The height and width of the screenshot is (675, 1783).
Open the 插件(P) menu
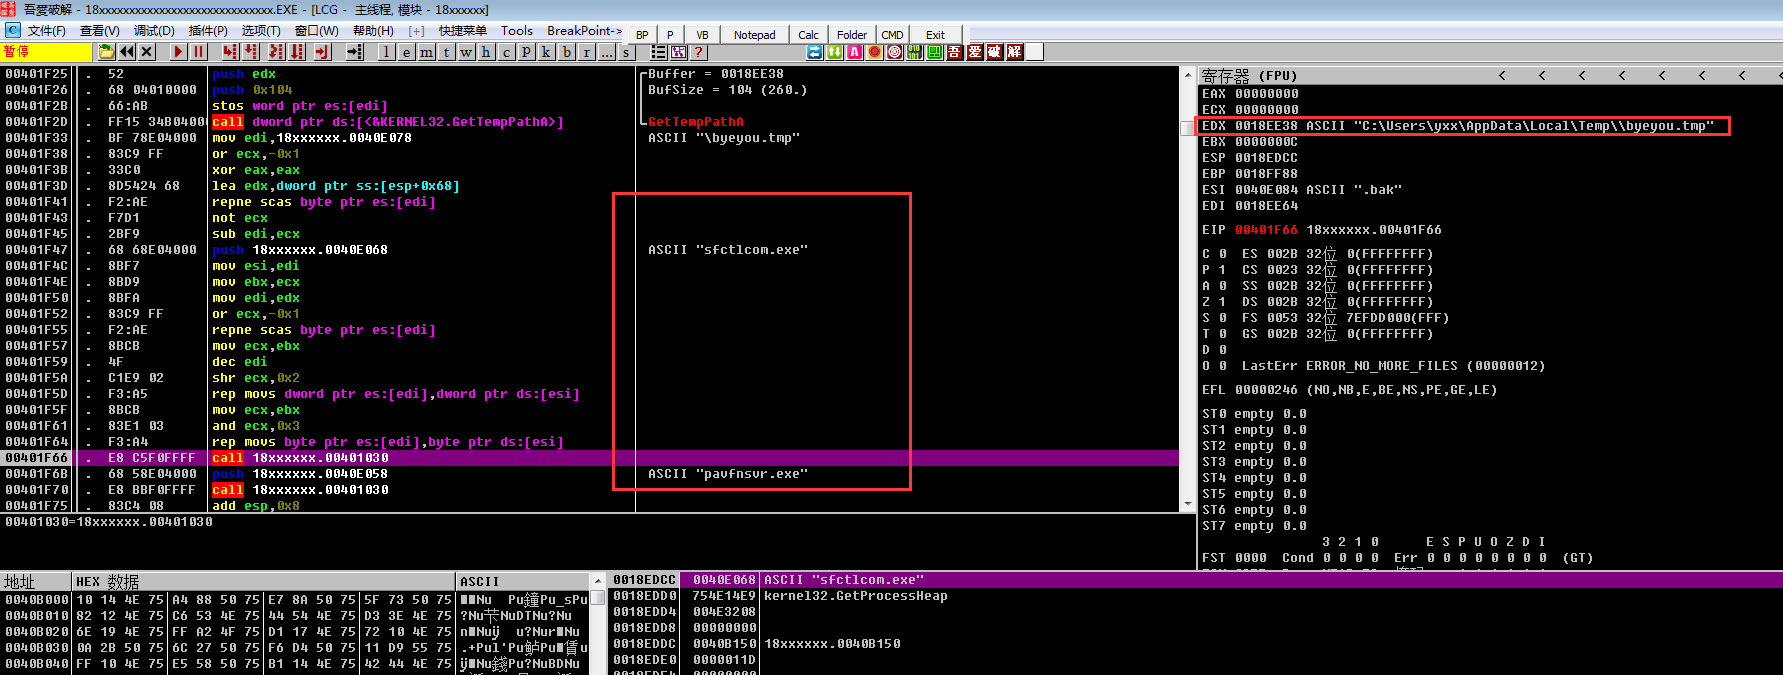pyautogui.click(x=208, y=31)
